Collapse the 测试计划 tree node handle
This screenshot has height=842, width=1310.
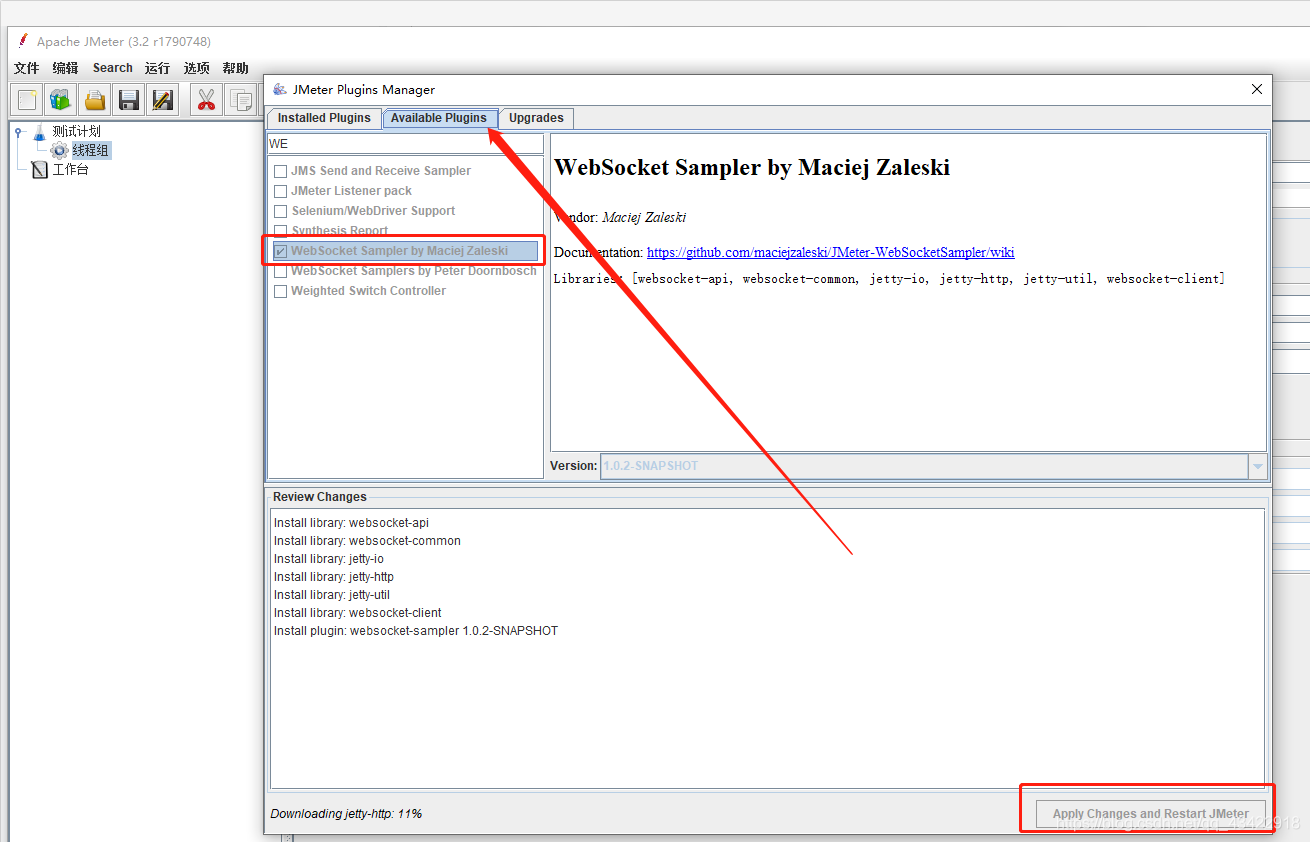click(x=18, y=131)
